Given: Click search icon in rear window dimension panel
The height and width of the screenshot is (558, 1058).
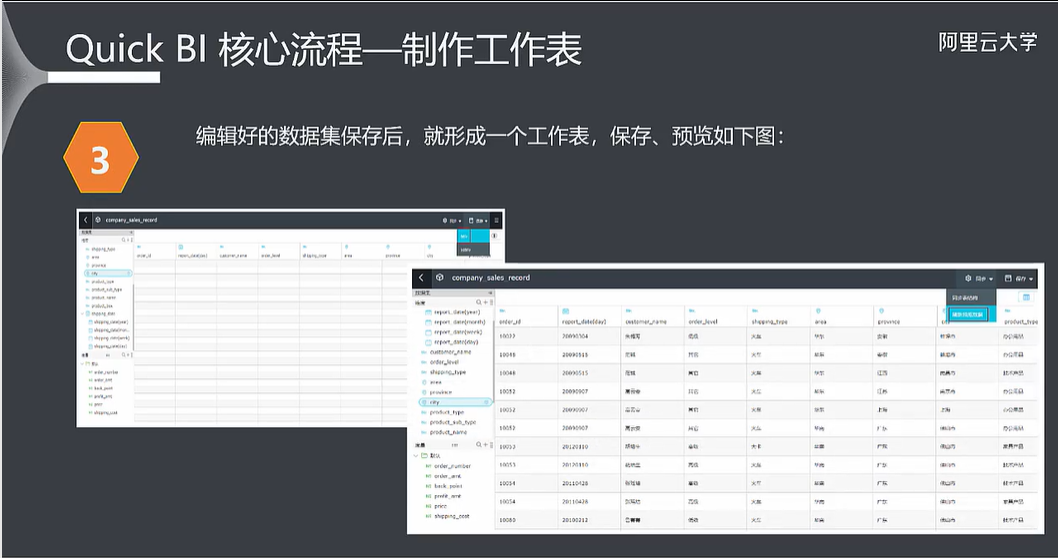Looking at the screenshot, I should coord(123,240).
